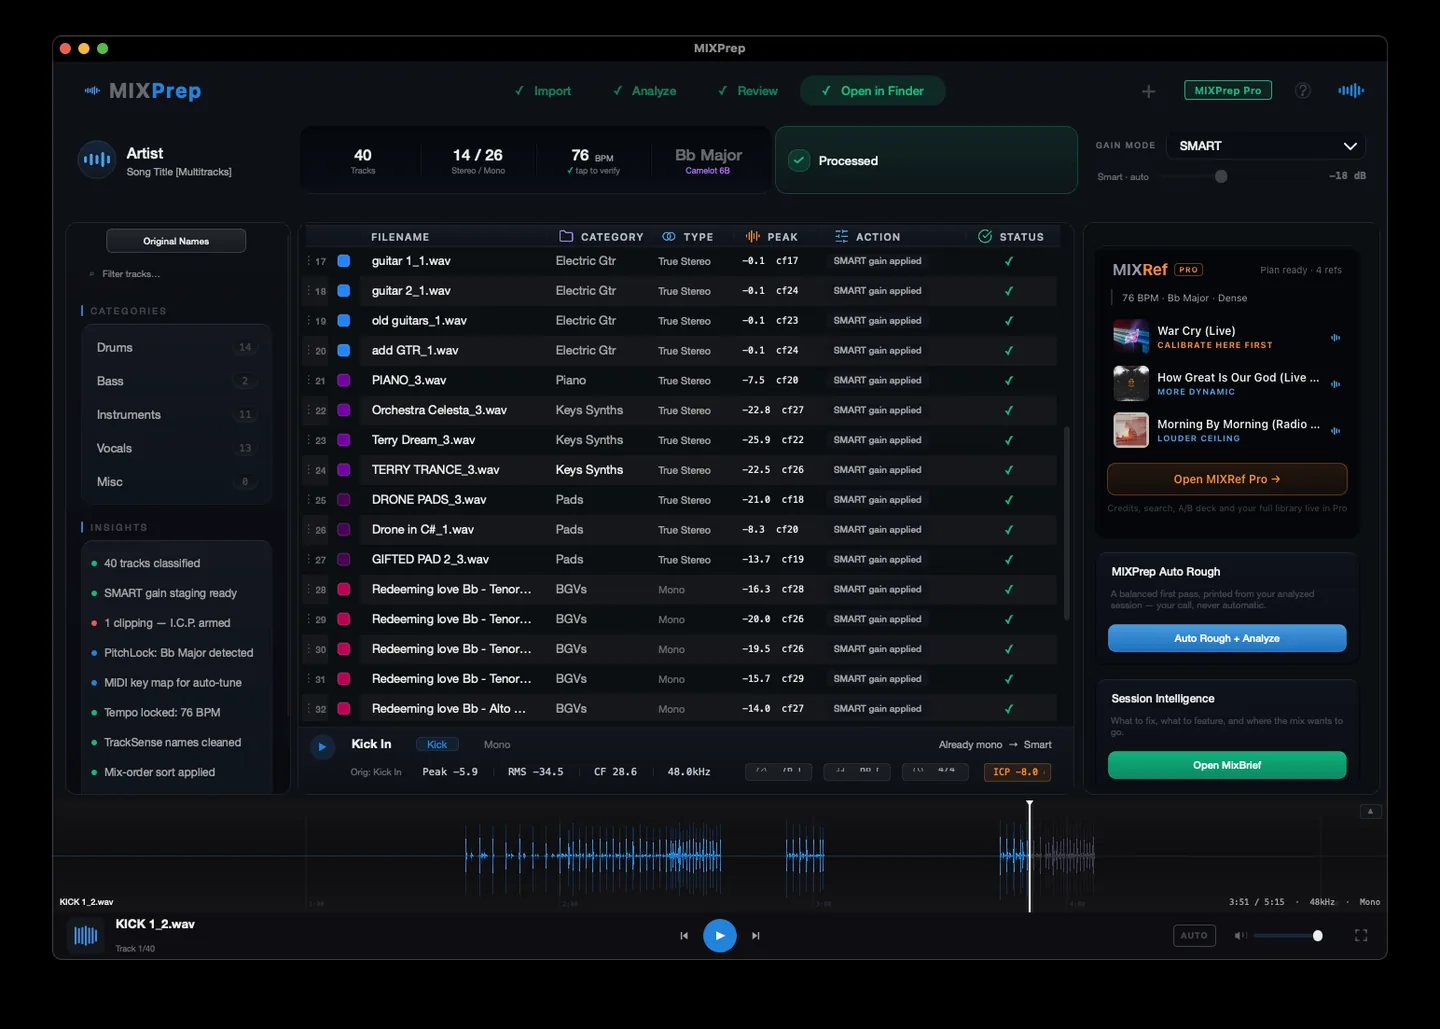Click the track list vertical scrollbar
The width and height of the screenshot is (1440, 1029).
(x=1066, y=524)
